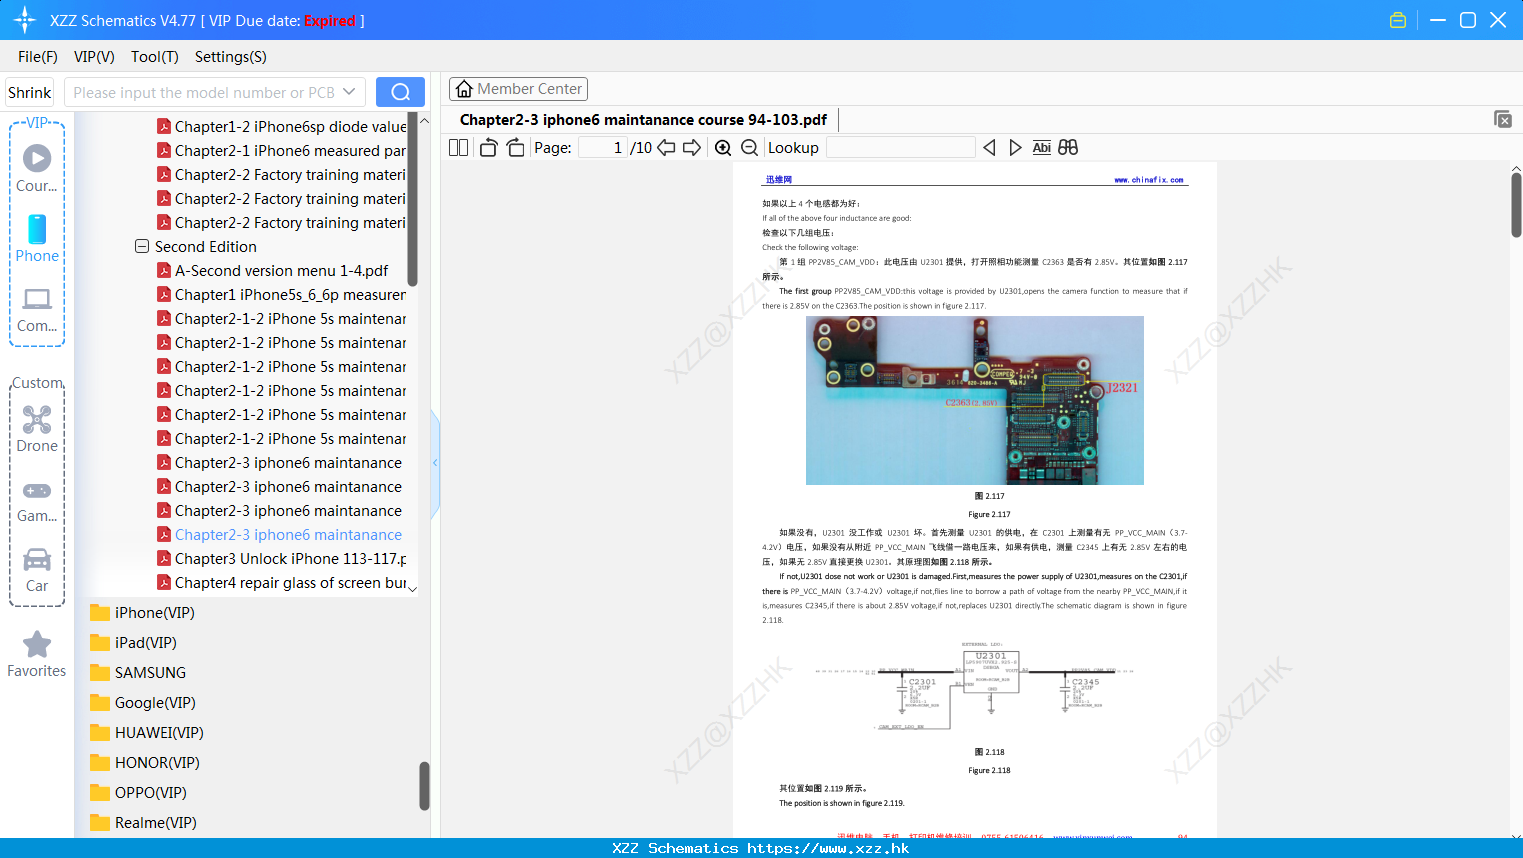
Task: Collapse the left panel with side handle
Action: pyautogui.click(x=435, y=463)
